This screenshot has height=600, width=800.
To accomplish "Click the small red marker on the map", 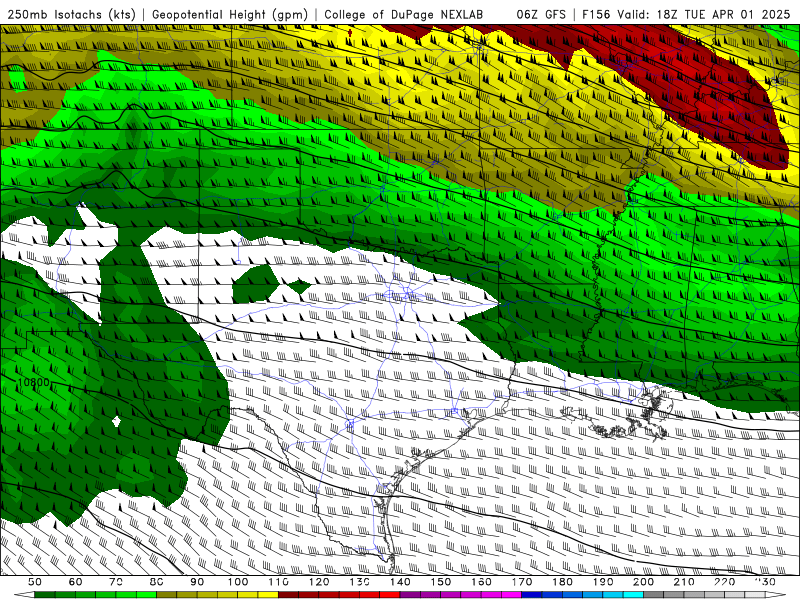I will pos(349,33).
